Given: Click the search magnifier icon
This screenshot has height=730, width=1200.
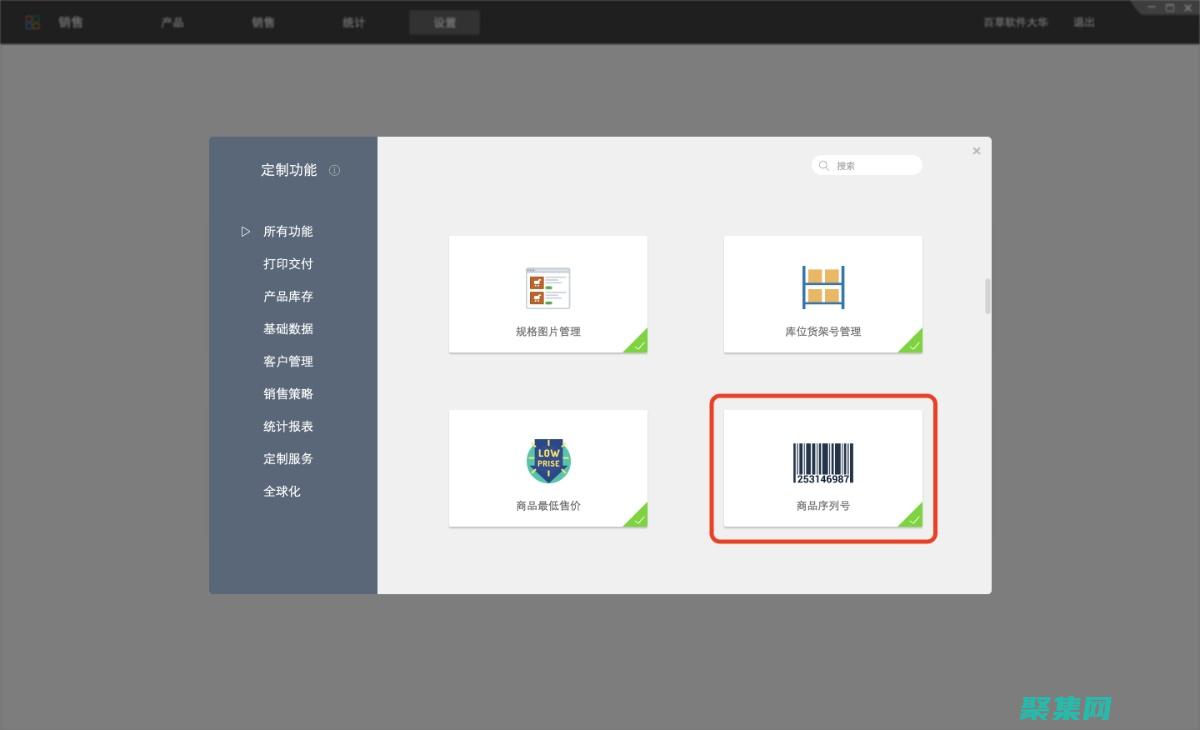Looking at the screenshot, I should pos(823,165).
